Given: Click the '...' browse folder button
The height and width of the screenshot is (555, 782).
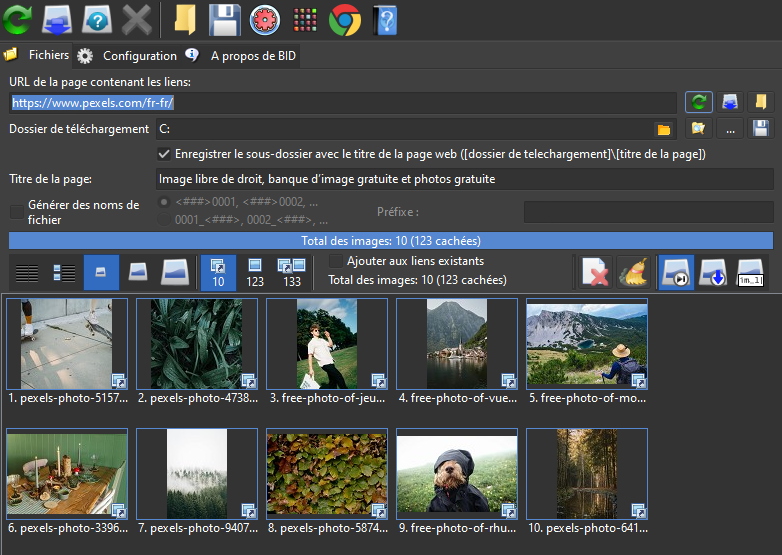Looking at the screenshot, I should (x=731, y=129).
